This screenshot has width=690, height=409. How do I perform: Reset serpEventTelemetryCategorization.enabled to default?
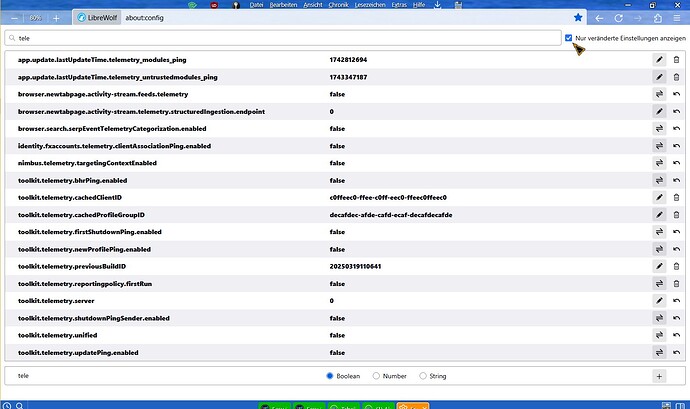click(676, 129)
